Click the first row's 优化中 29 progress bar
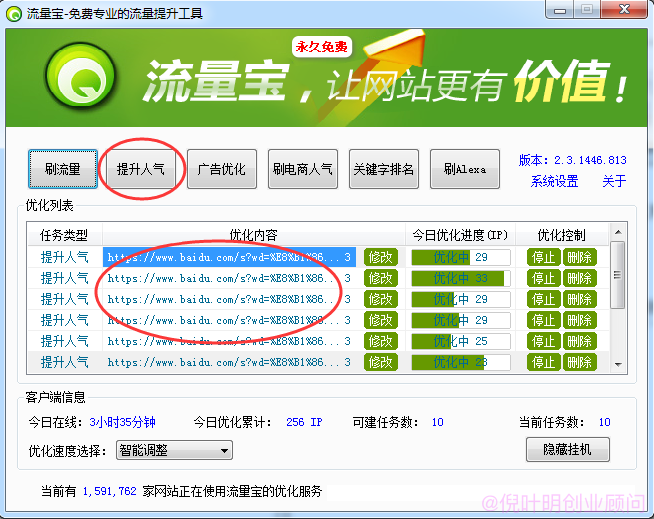The width and height of the screenshot is (654, 519). click(461, 257)
